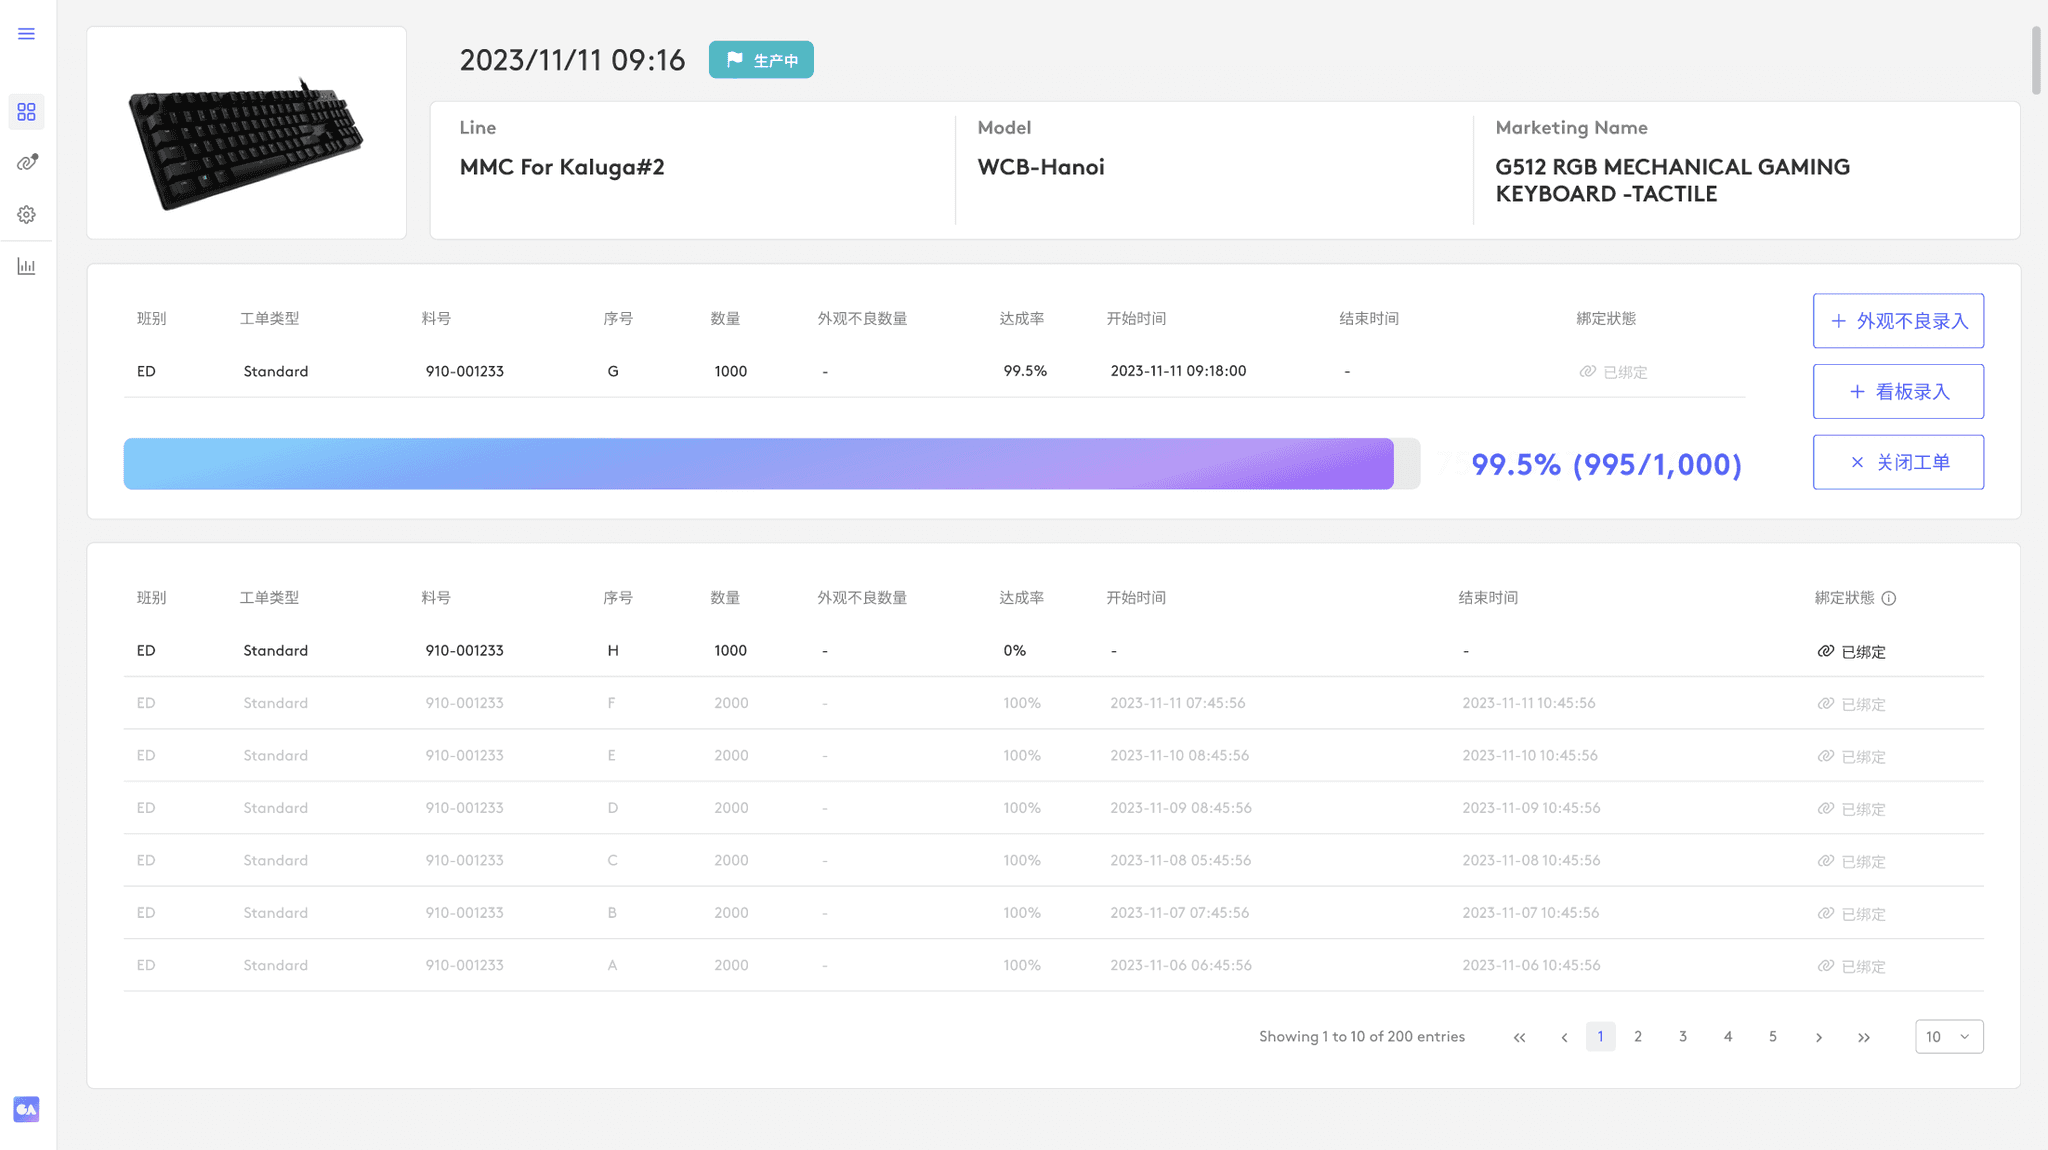Go to page 5 in pagination

(x=1773, y=1037)
